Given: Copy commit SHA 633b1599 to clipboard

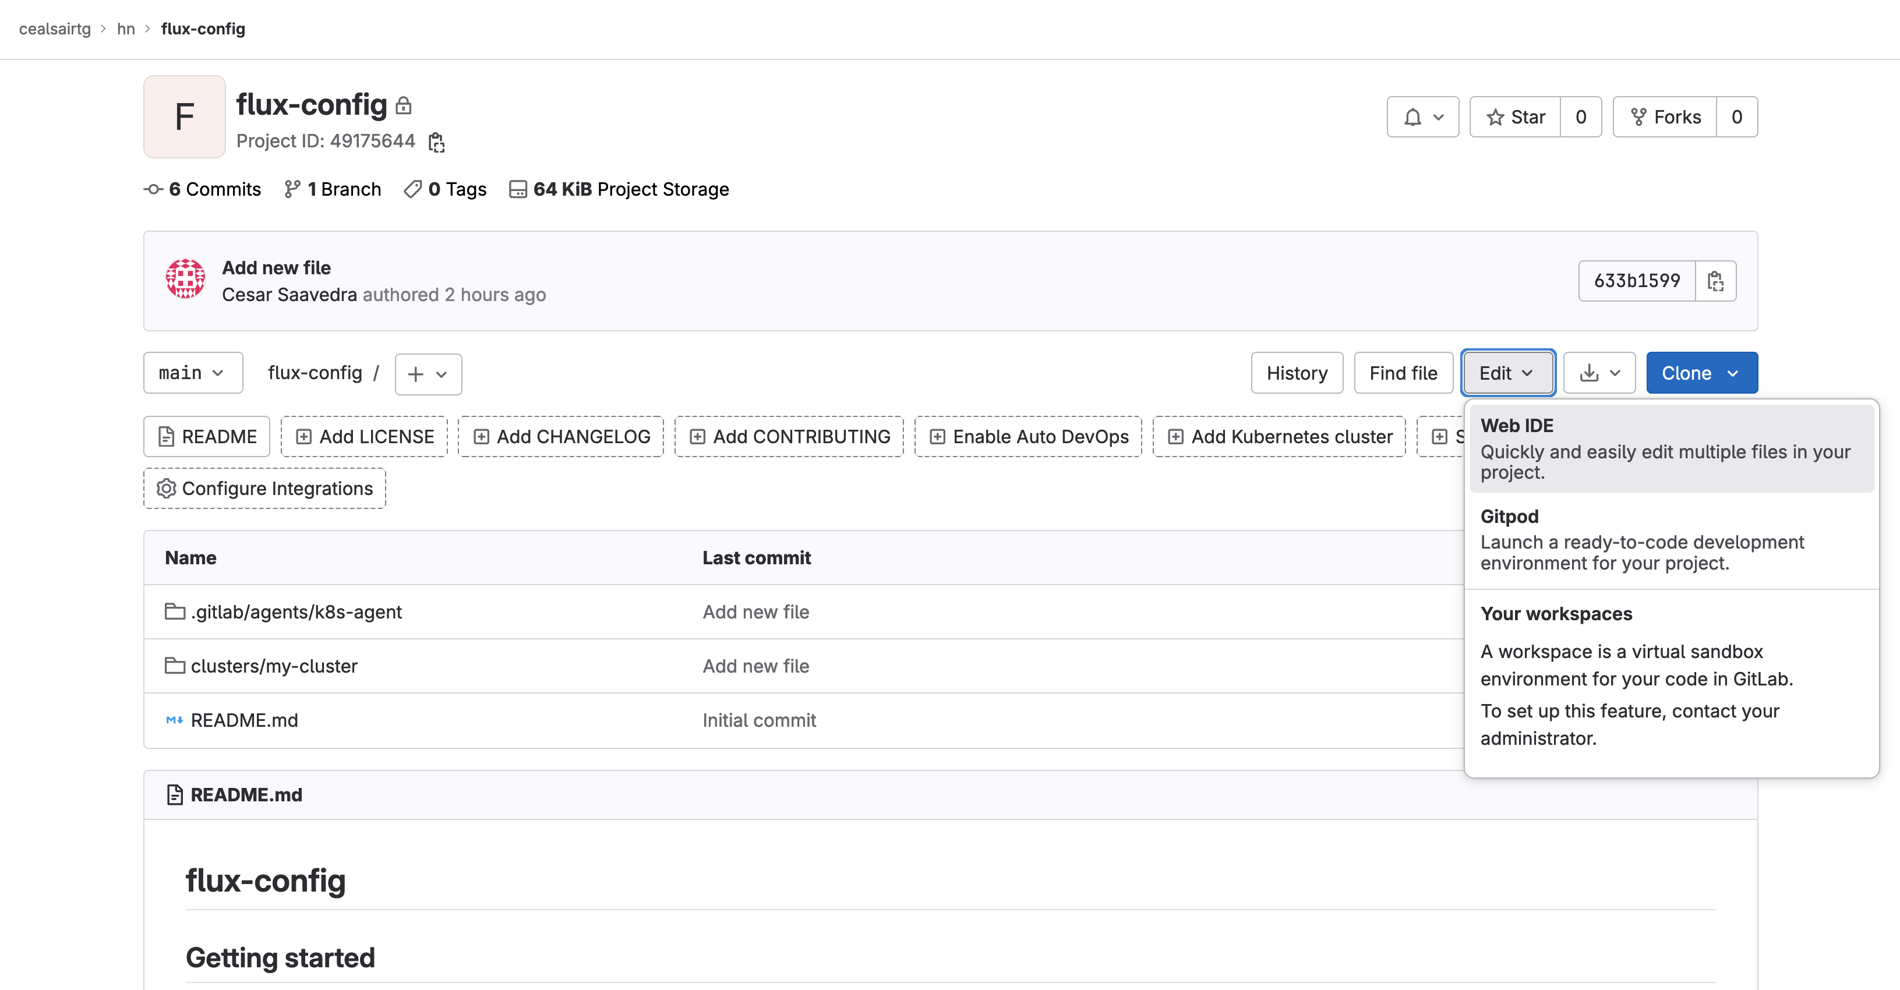Looking at the screenshot, I should click(1715, 281).
